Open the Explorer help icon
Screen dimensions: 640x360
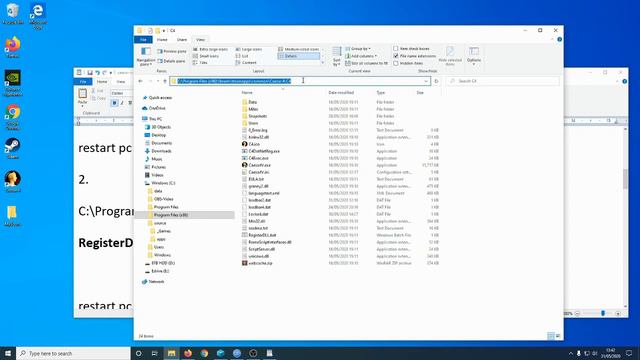point(560,40)
